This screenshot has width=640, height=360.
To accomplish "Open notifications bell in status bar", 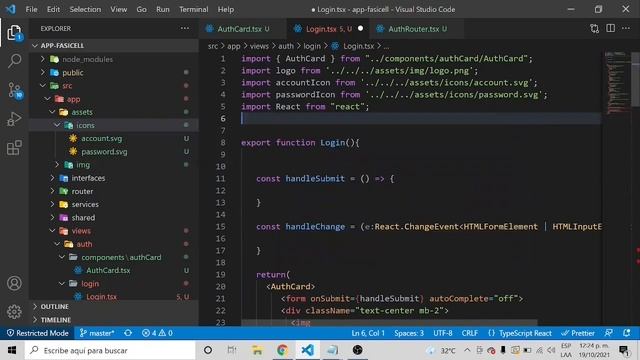I will point(627,333).
